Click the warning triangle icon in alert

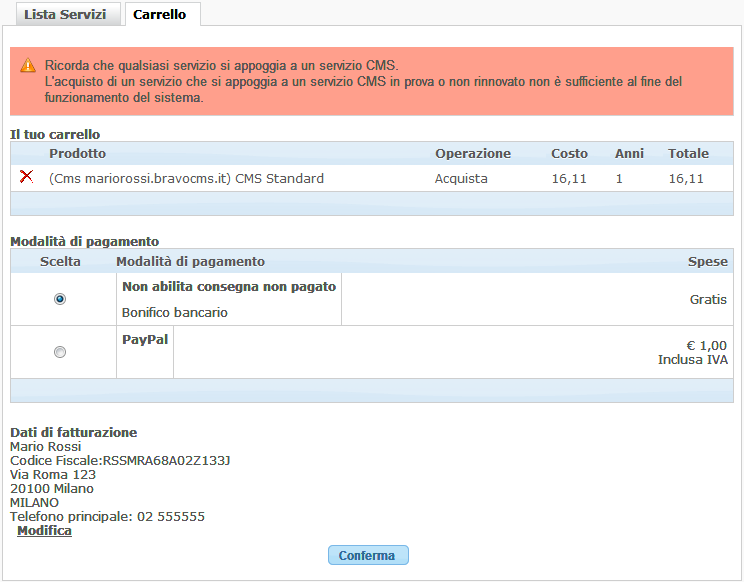(x=28, y=65)
